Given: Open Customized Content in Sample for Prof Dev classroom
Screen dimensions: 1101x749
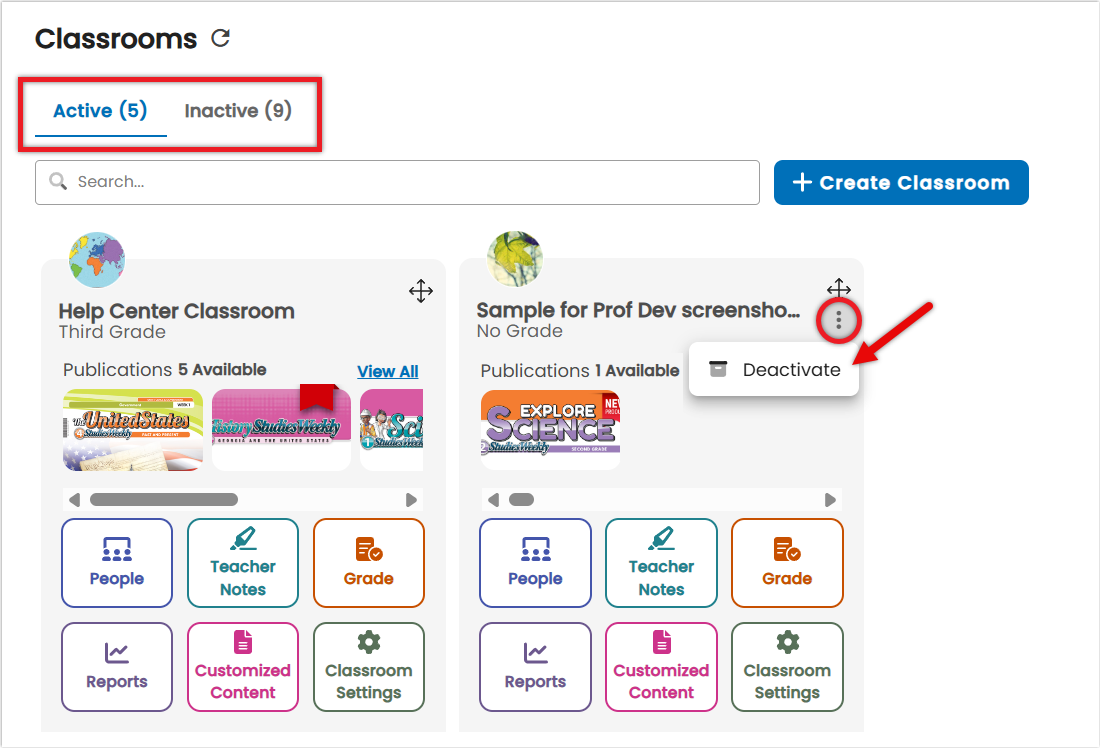Looking at the screenshot, I should [x=661, y=667].
